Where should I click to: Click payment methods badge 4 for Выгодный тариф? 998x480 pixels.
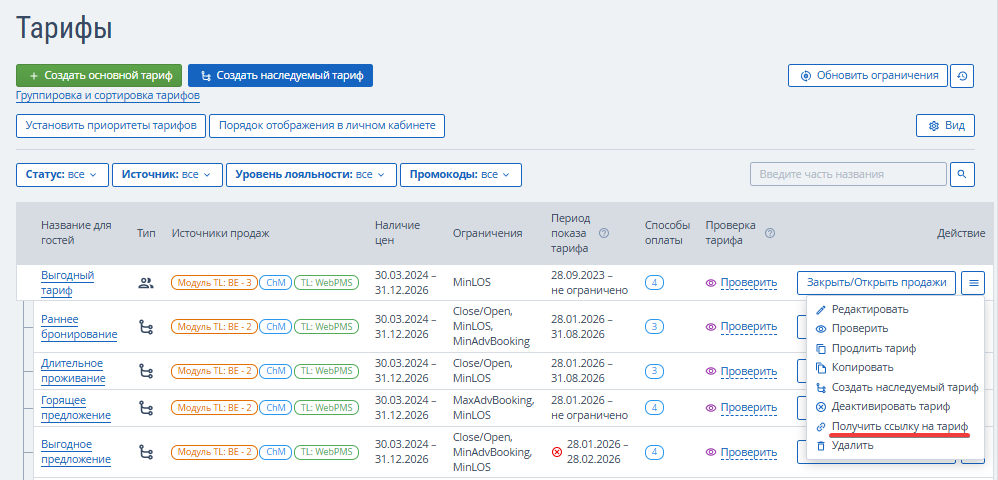tap(654, 283)
